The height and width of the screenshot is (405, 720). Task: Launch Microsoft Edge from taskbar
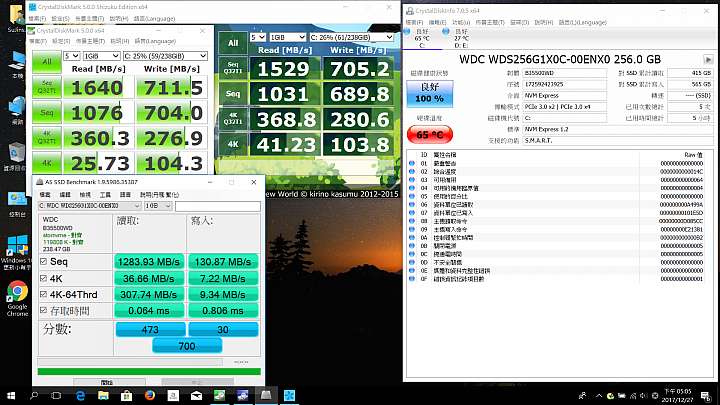pyautogui.click(x=80, y=395)
